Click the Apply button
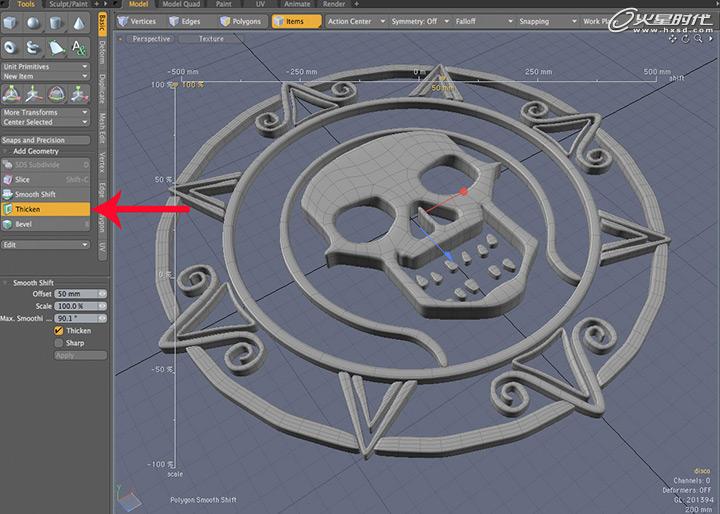 tap(80, 356)
